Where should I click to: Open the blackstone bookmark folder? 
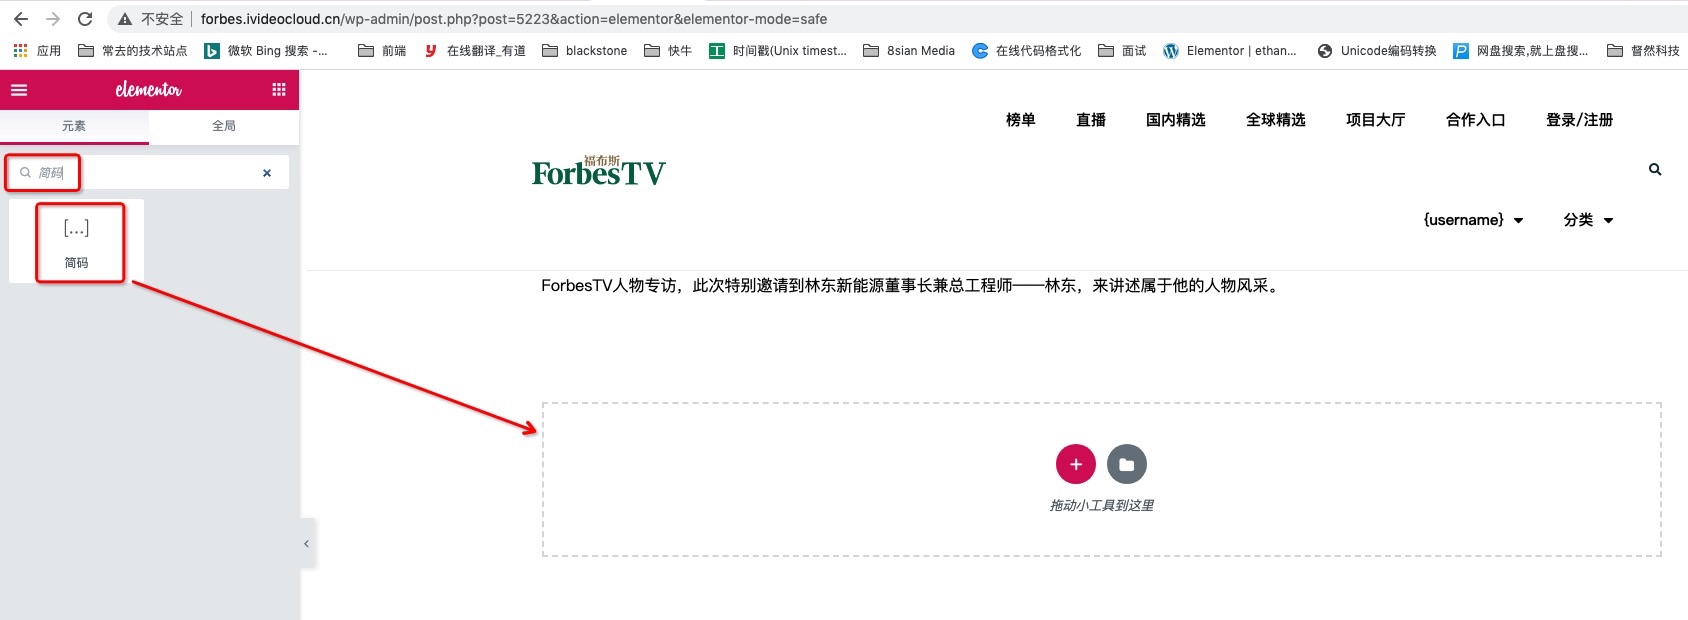tap(585, 51)
